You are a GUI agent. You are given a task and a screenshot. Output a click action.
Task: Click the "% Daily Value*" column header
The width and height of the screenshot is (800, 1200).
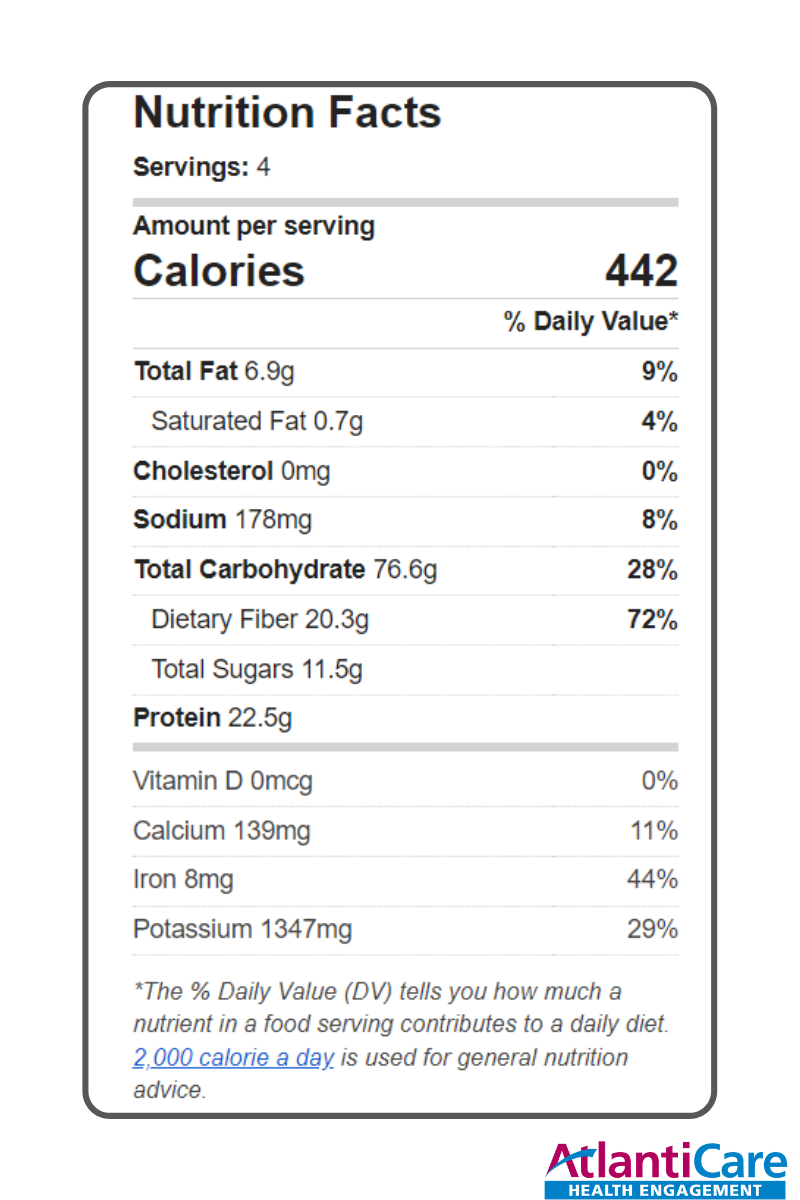pyautogui.click(x=591, y=322)
